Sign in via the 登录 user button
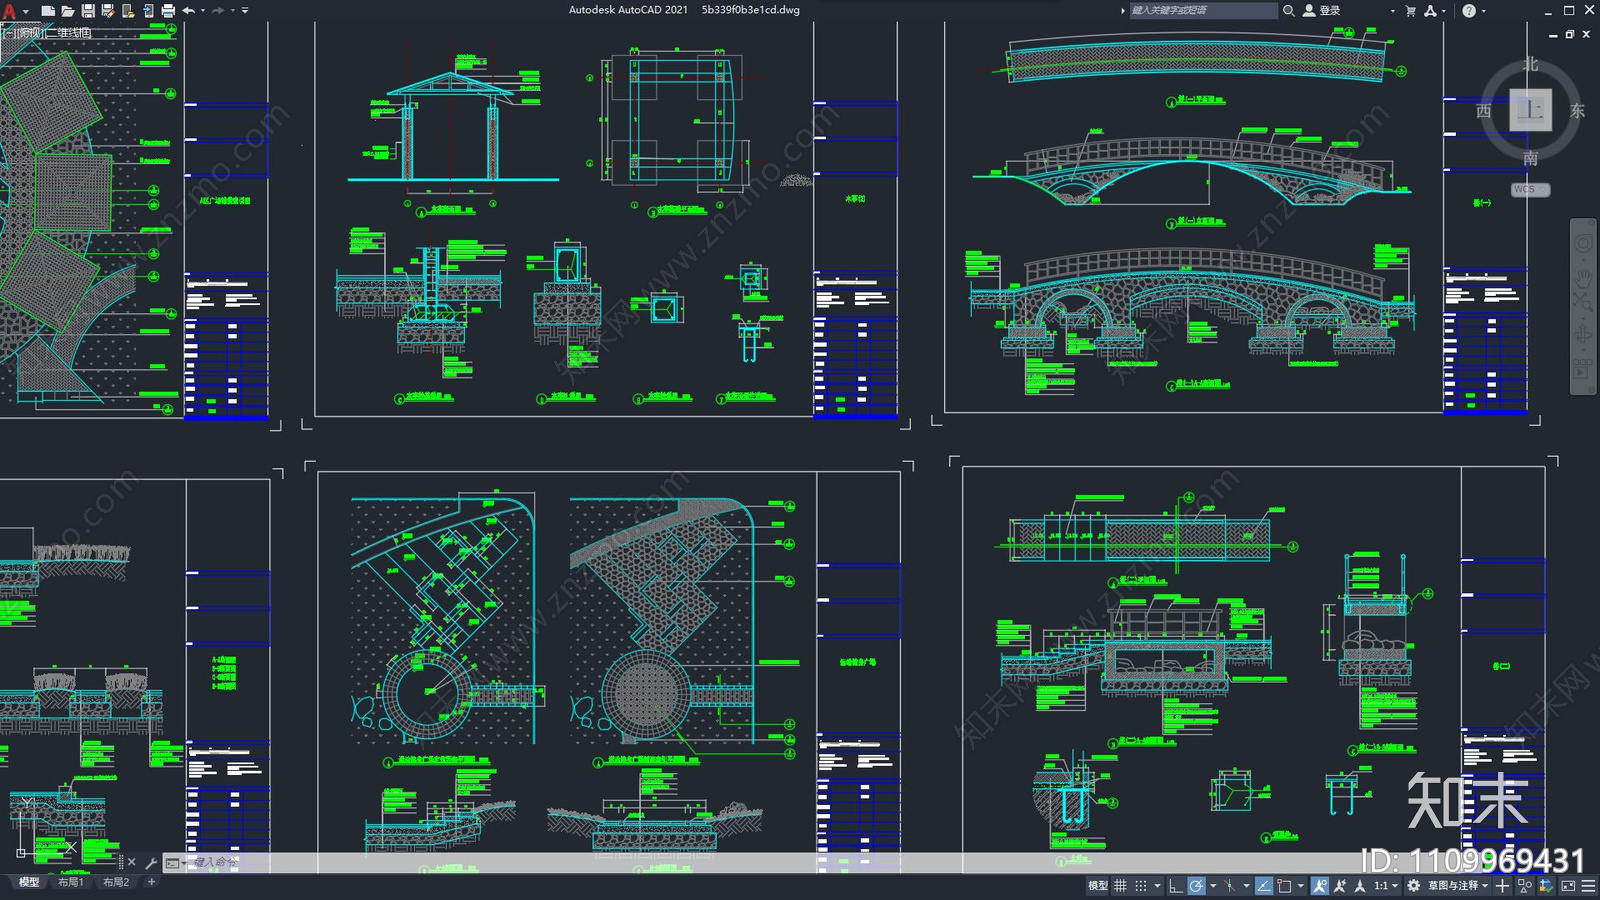1600x900 pixels. (1322, 10)
